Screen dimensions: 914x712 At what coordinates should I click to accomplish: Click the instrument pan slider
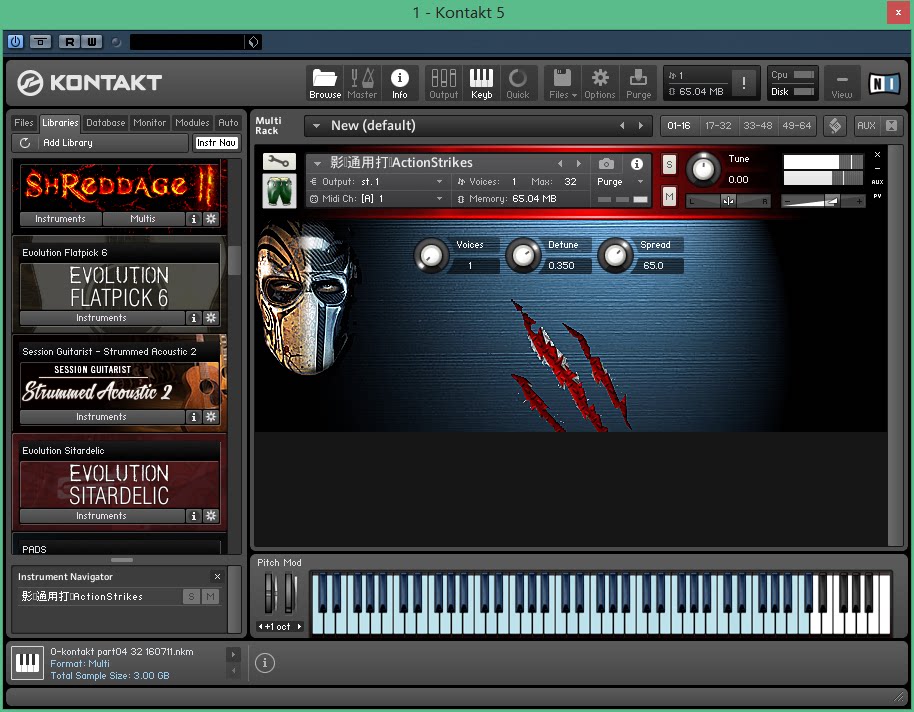click(729, 201)
